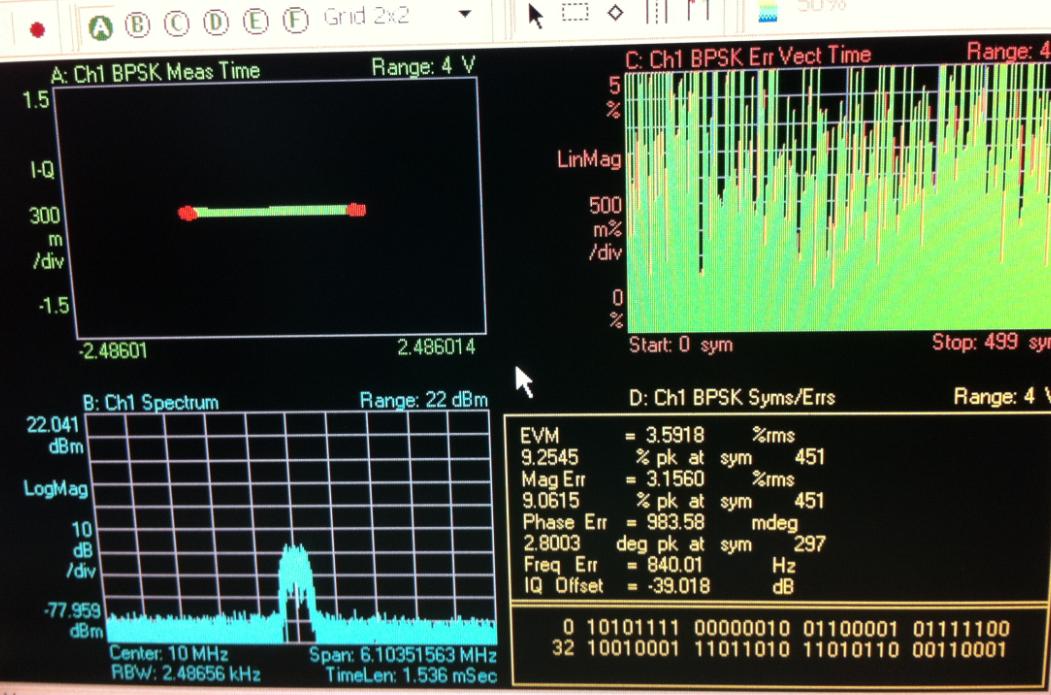Select trace D button in toolbar
This screenshot has width=1051, height=695.
tap(216, 22)
